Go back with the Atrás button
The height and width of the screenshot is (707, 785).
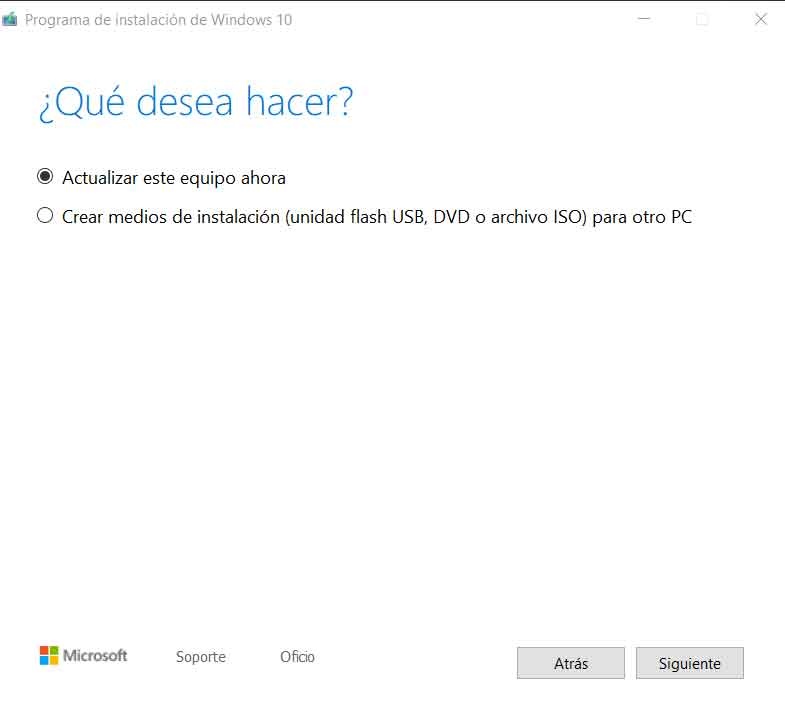(x=571, y=663)
